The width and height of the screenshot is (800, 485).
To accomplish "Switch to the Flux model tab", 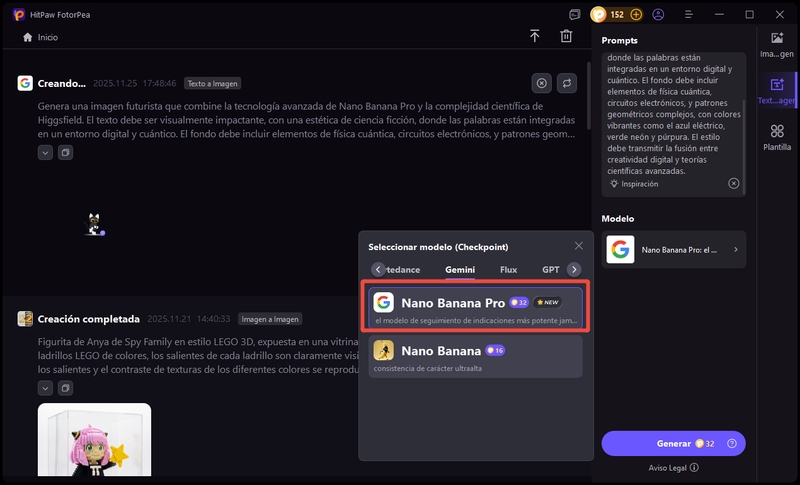I will [508, 269].
